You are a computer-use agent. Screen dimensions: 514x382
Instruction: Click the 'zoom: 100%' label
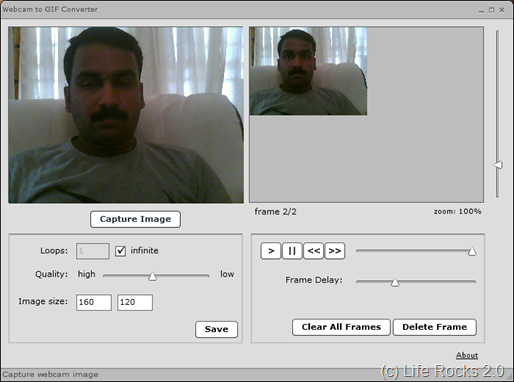click(457, 211)
